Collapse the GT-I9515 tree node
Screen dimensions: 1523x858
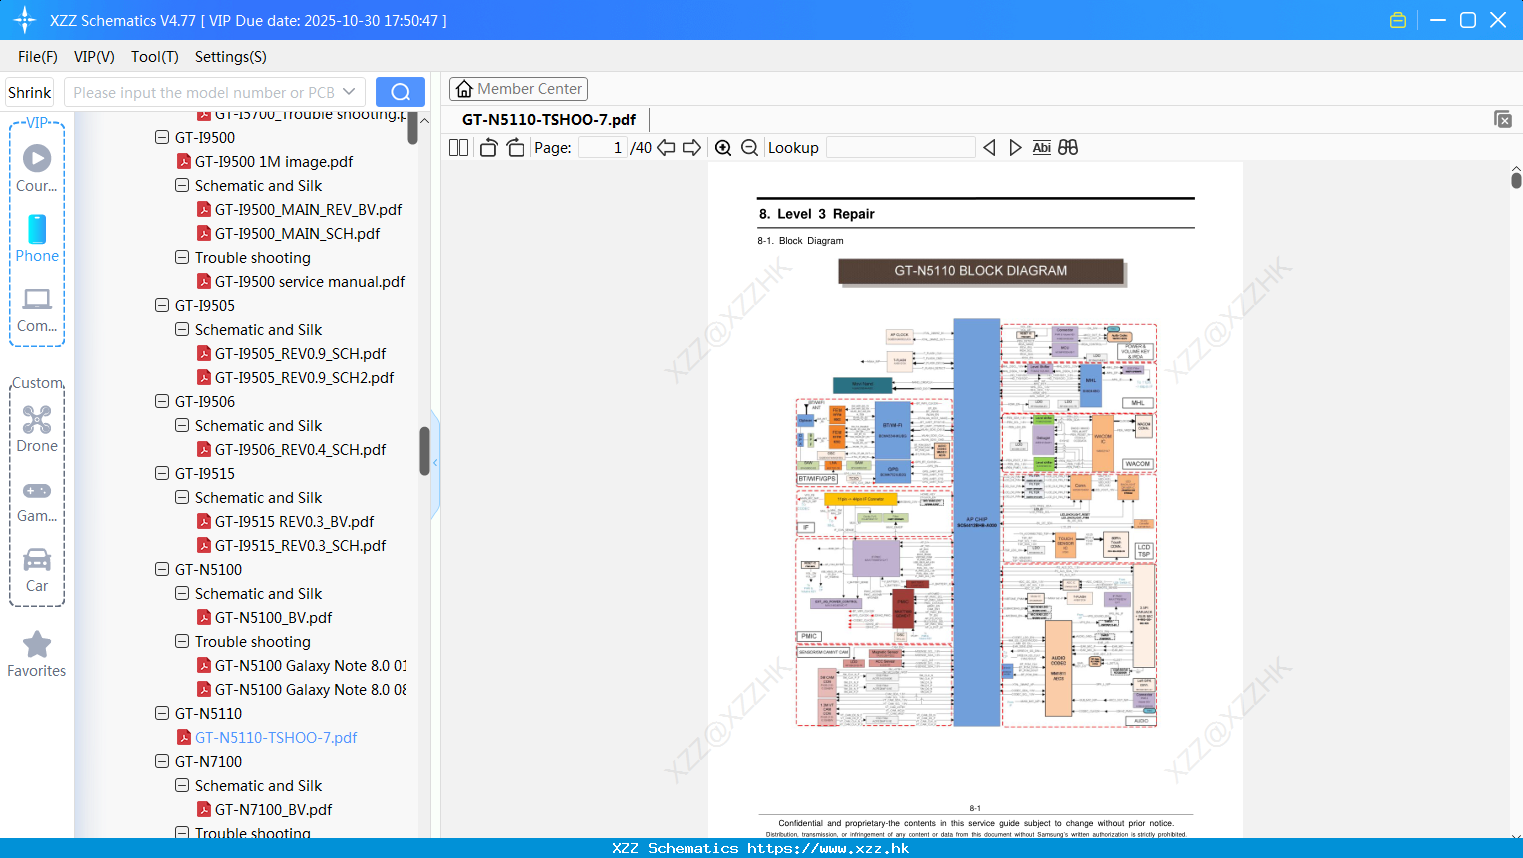click(162, 473)
